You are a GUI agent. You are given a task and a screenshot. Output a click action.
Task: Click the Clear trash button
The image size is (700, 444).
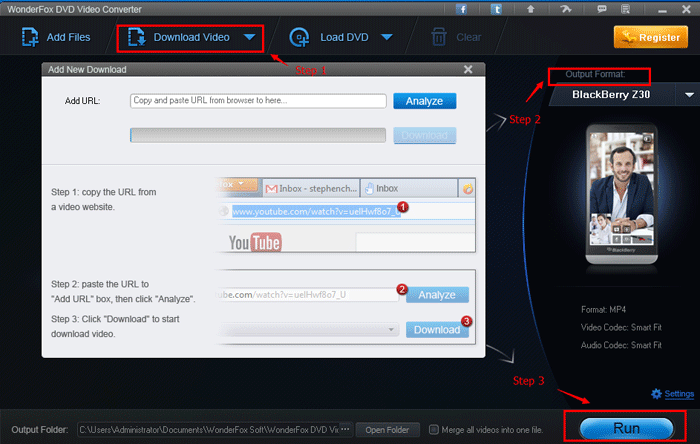tap(456, 37)
